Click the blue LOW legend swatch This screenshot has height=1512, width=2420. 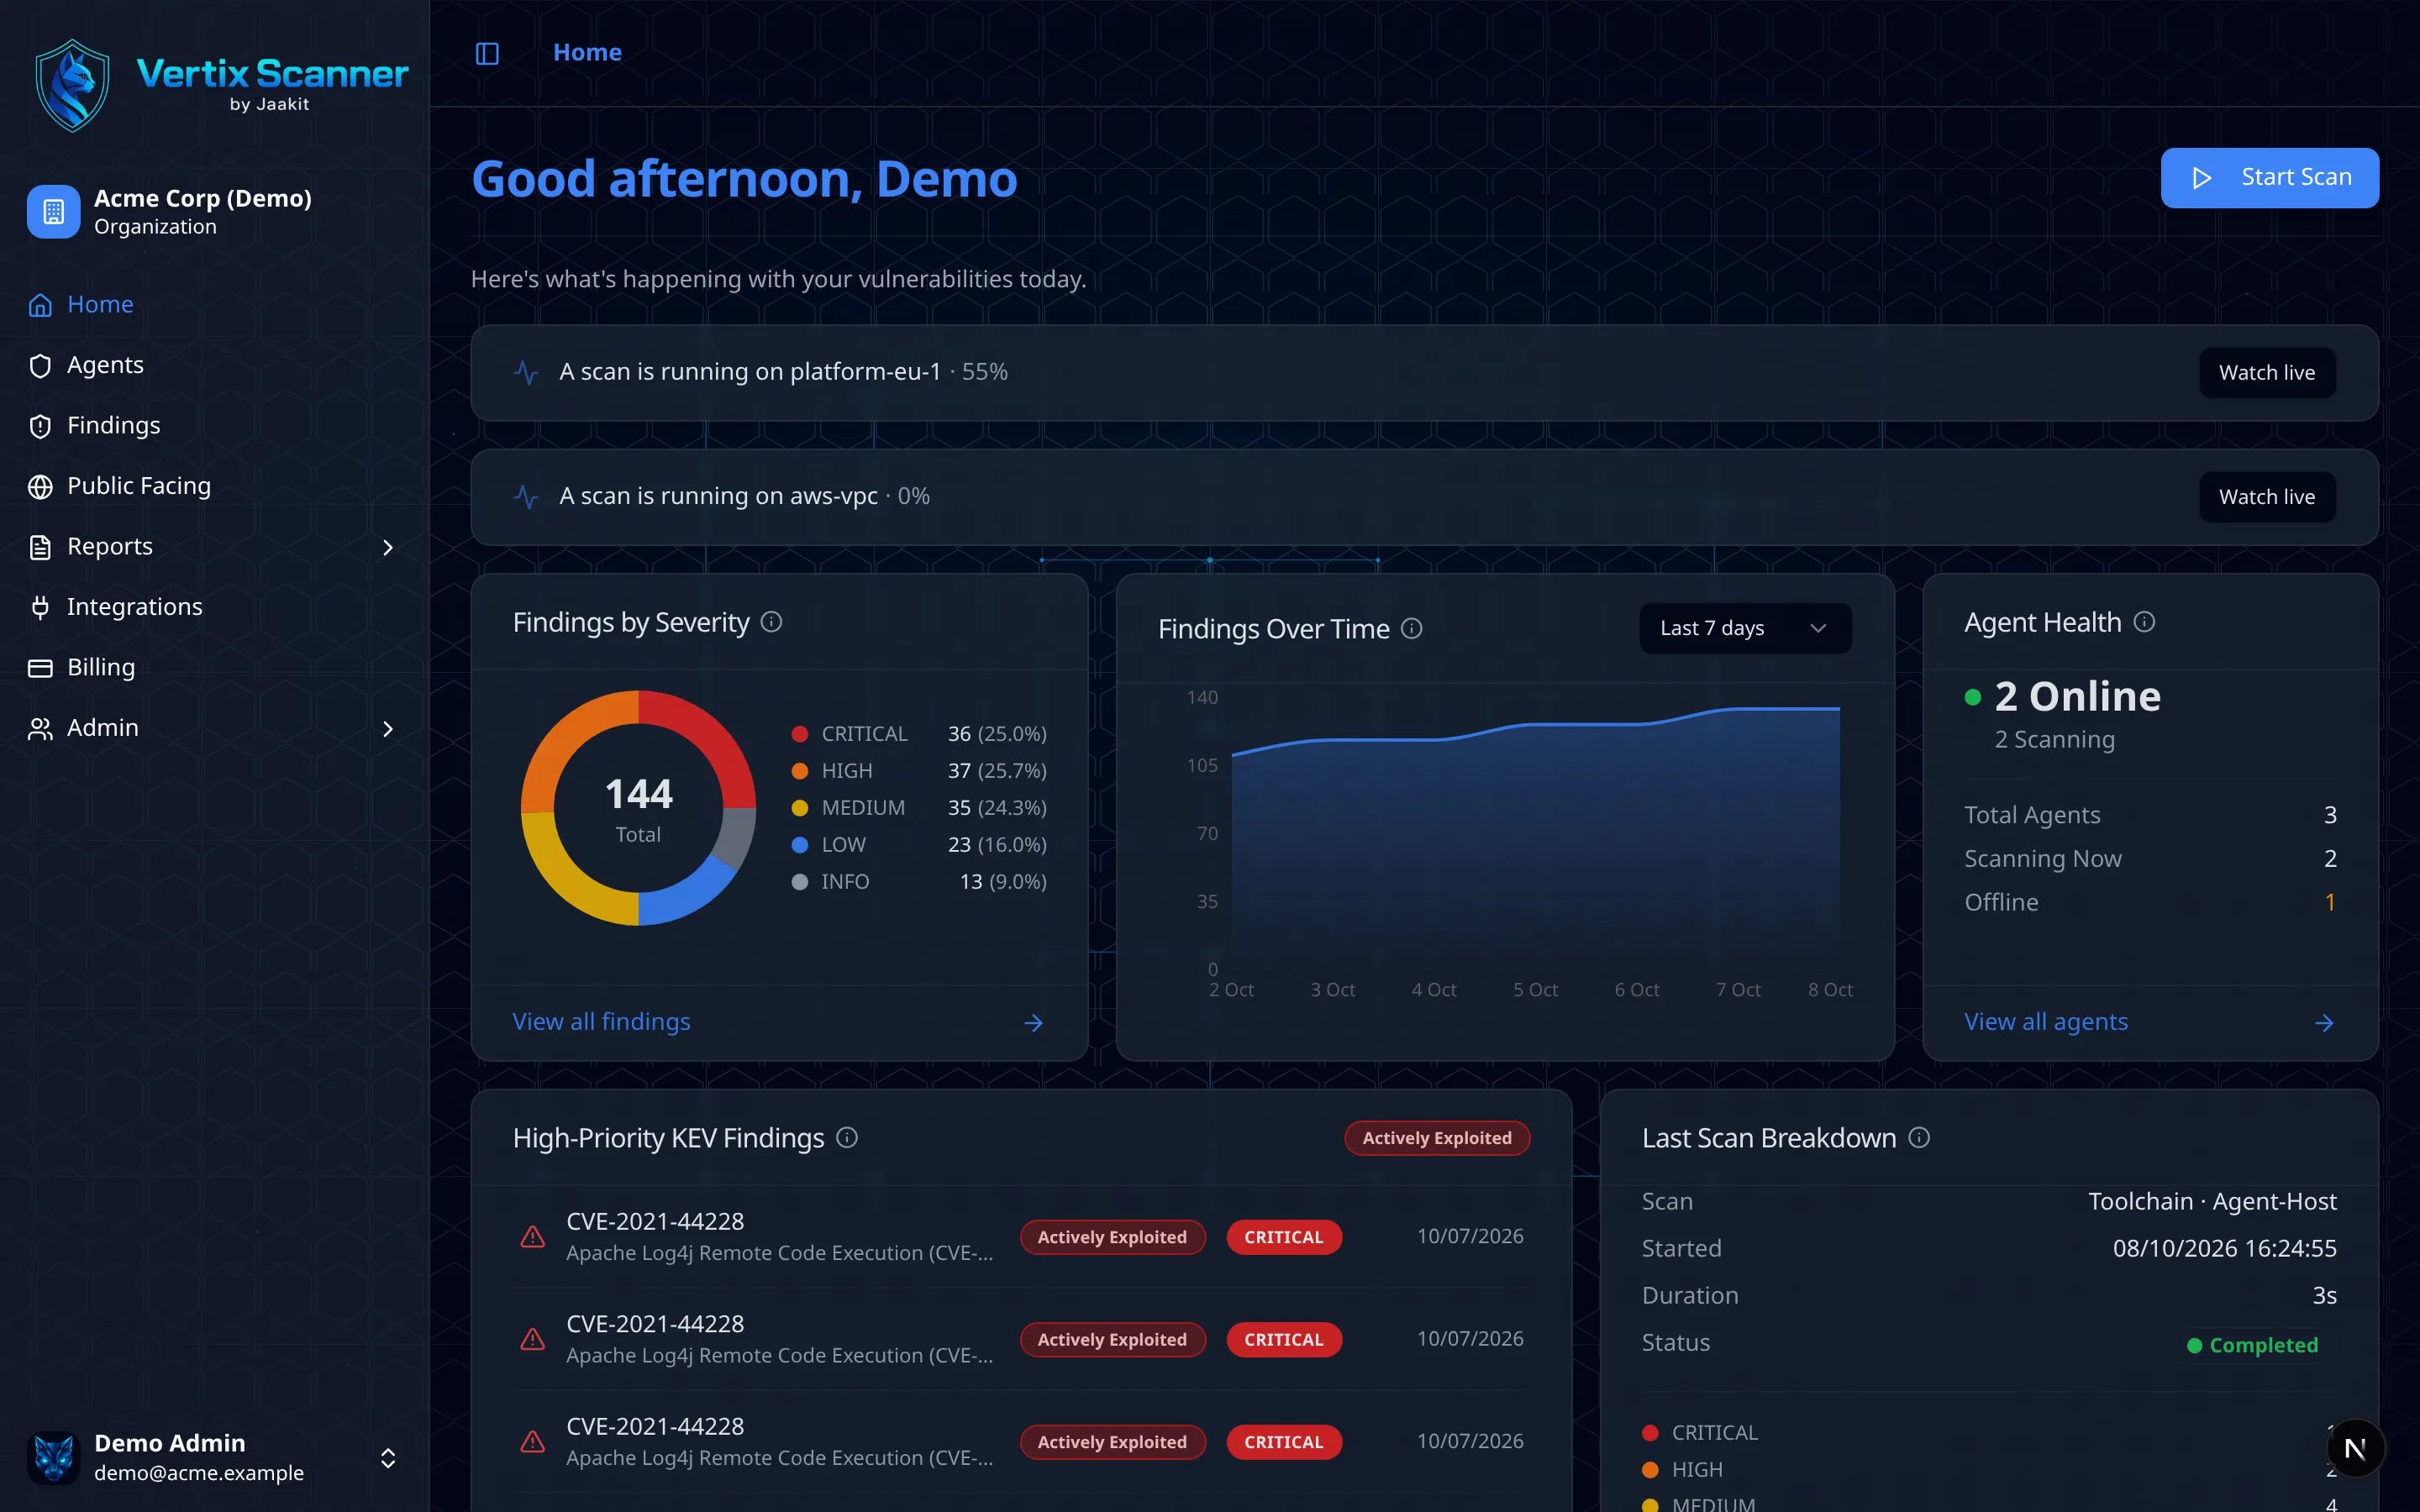(x=799, y=845)
